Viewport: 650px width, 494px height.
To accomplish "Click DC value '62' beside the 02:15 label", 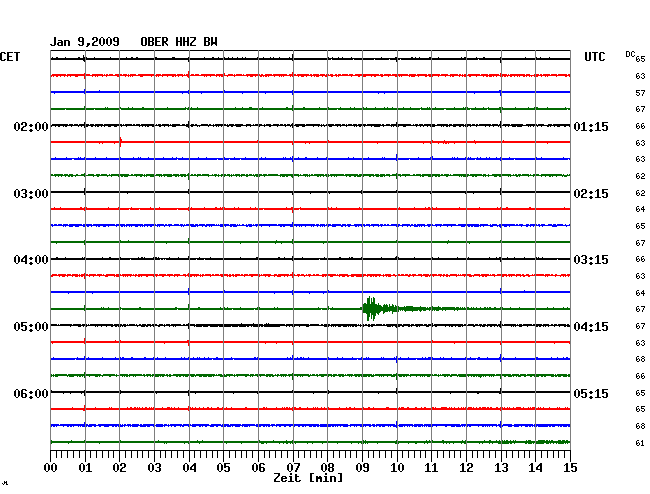I will [x=640, y=193].
